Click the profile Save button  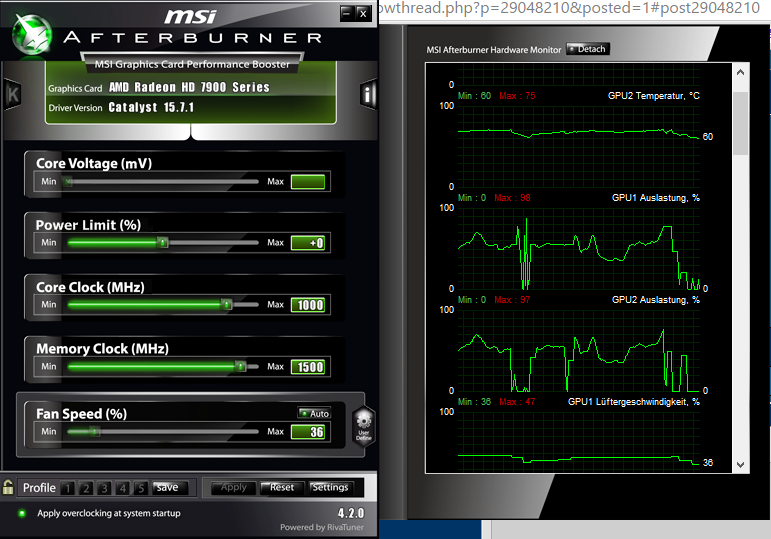point(170,487)
